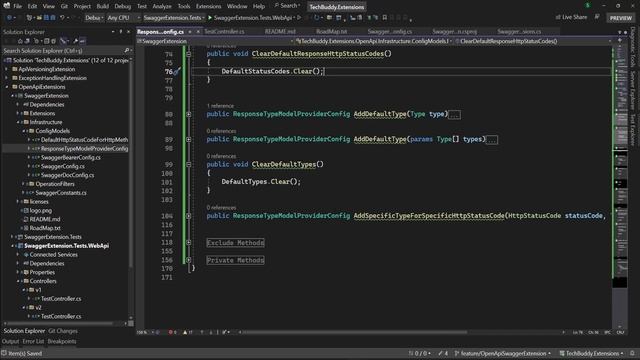The image size is (640, 360).
Task: Open the Any CPU platform dropdown
Action: (x=124, y=18)
